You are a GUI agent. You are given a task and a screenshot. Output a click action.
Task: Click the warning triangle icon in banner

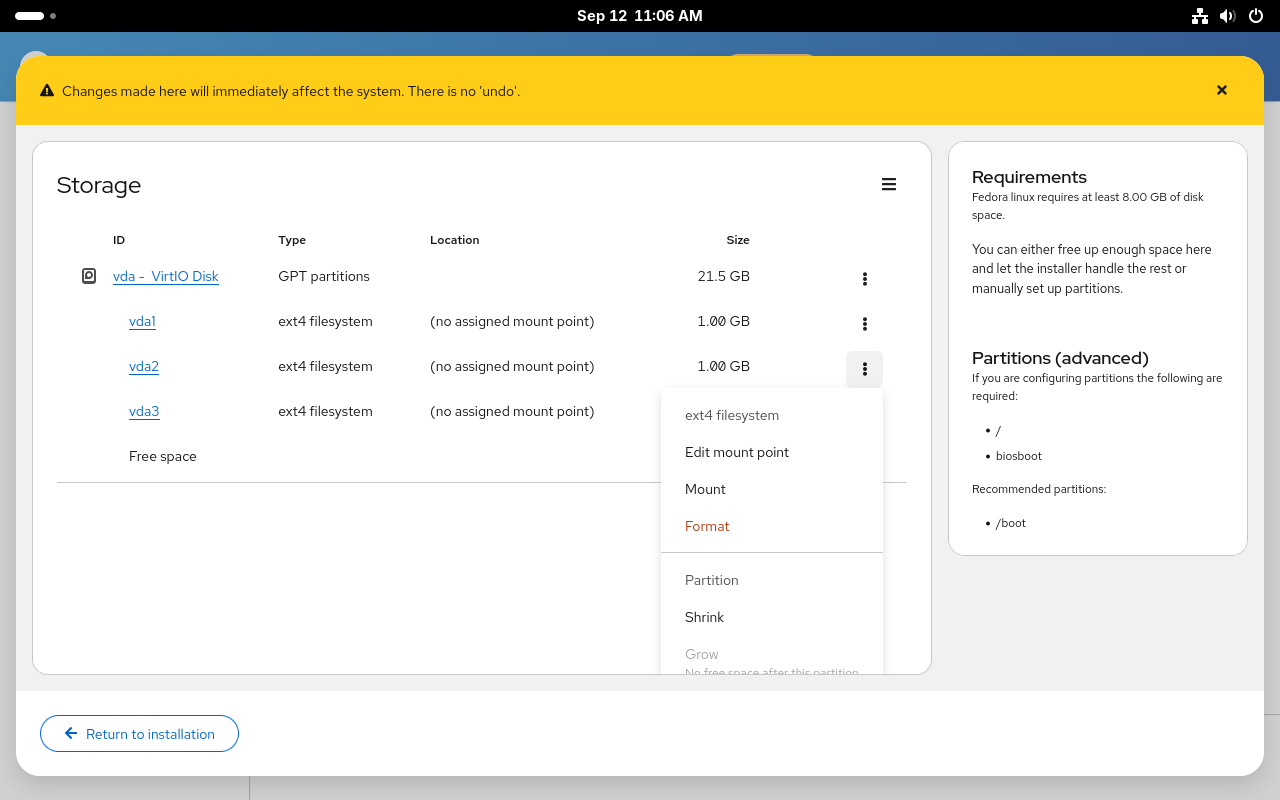47,91
